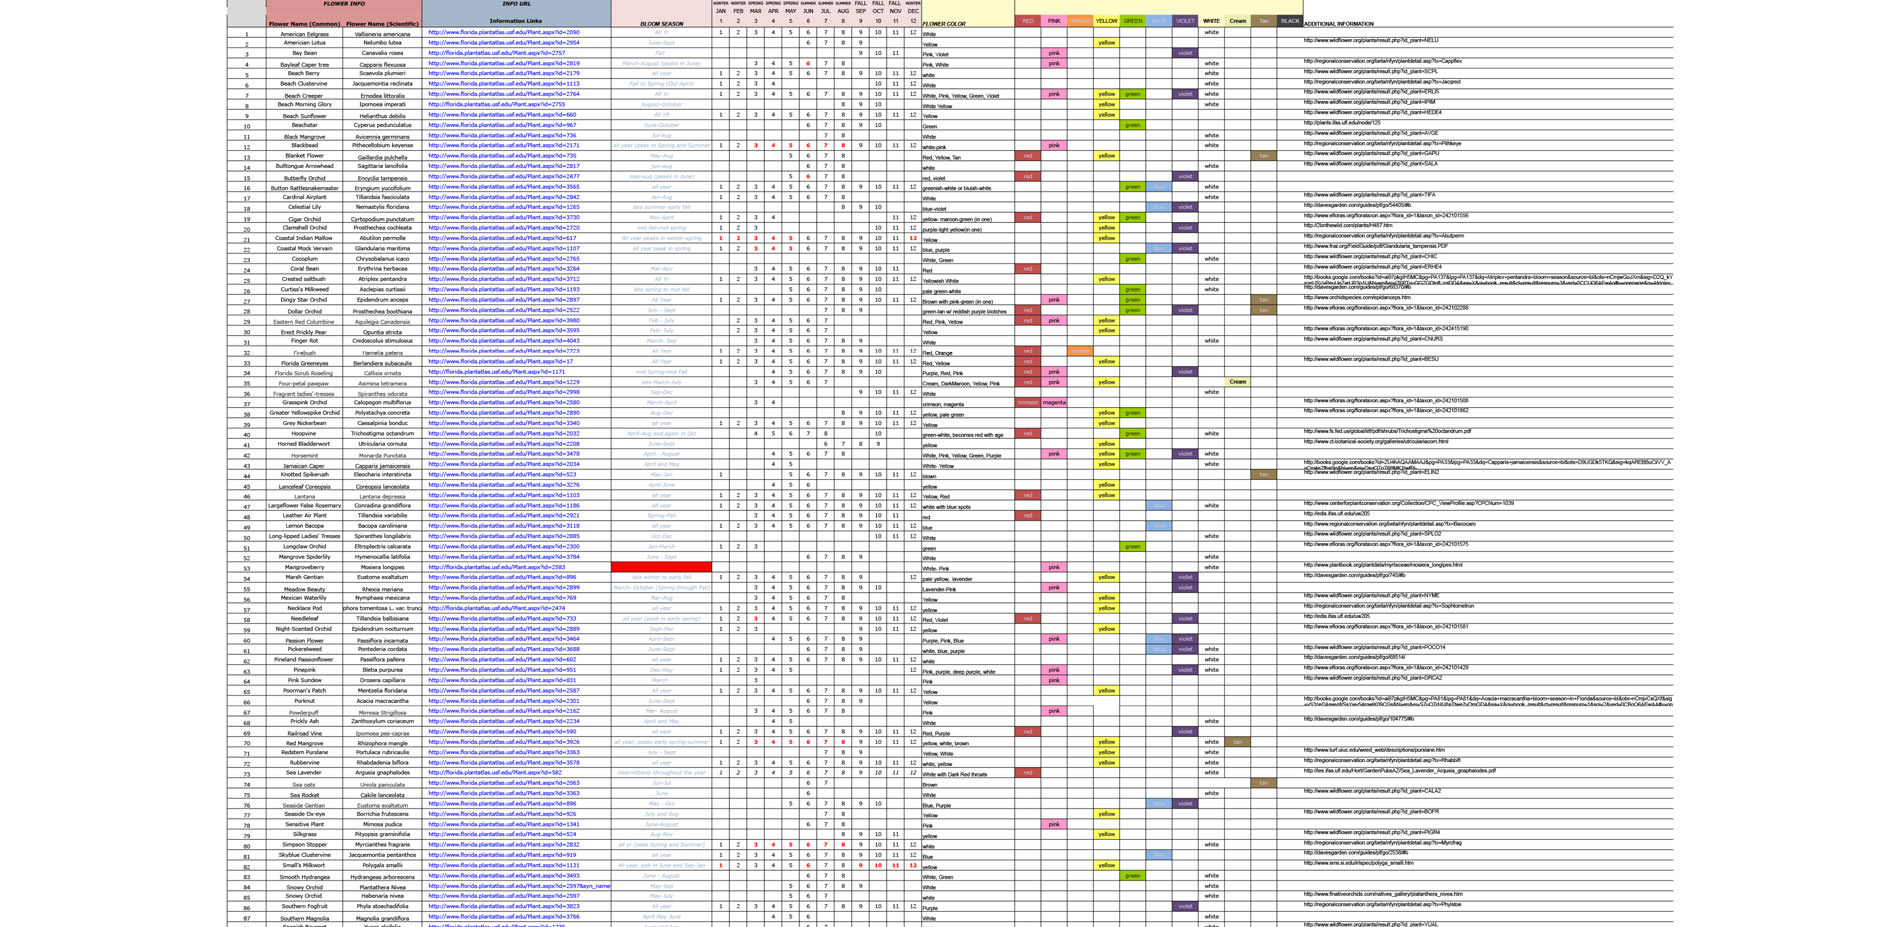Click the Information Links column header
The image size is (1900, 927).
tap(515, 21)
